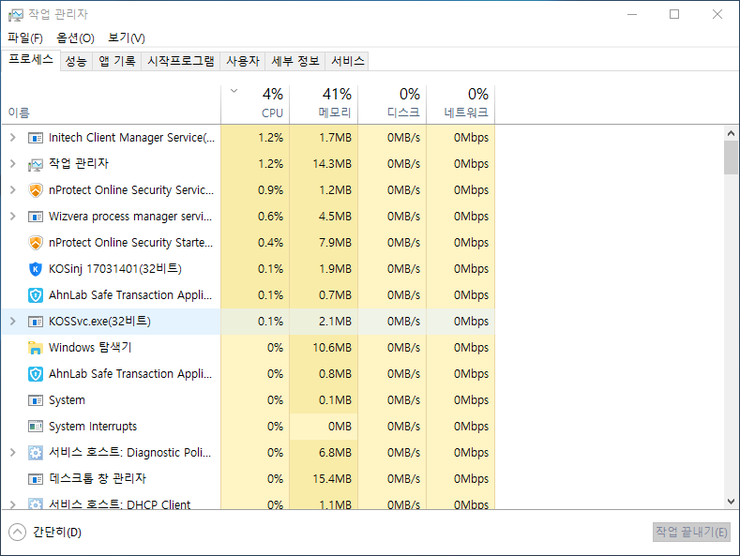740x556 pixels.
Task: Click the Initech Client Manager Service icon
Action: pos(36,138)
